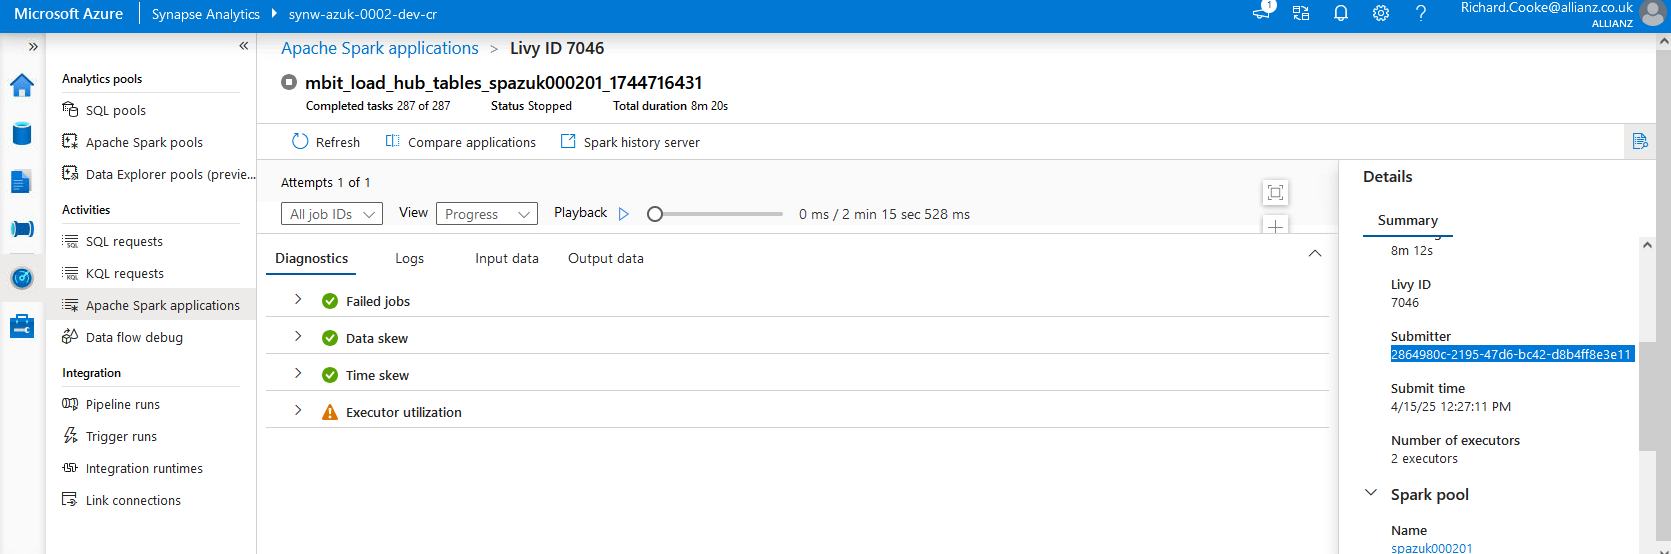Open the notifications bell
The height and width of the screenshot is (554, 1671).
(1341, 13)
